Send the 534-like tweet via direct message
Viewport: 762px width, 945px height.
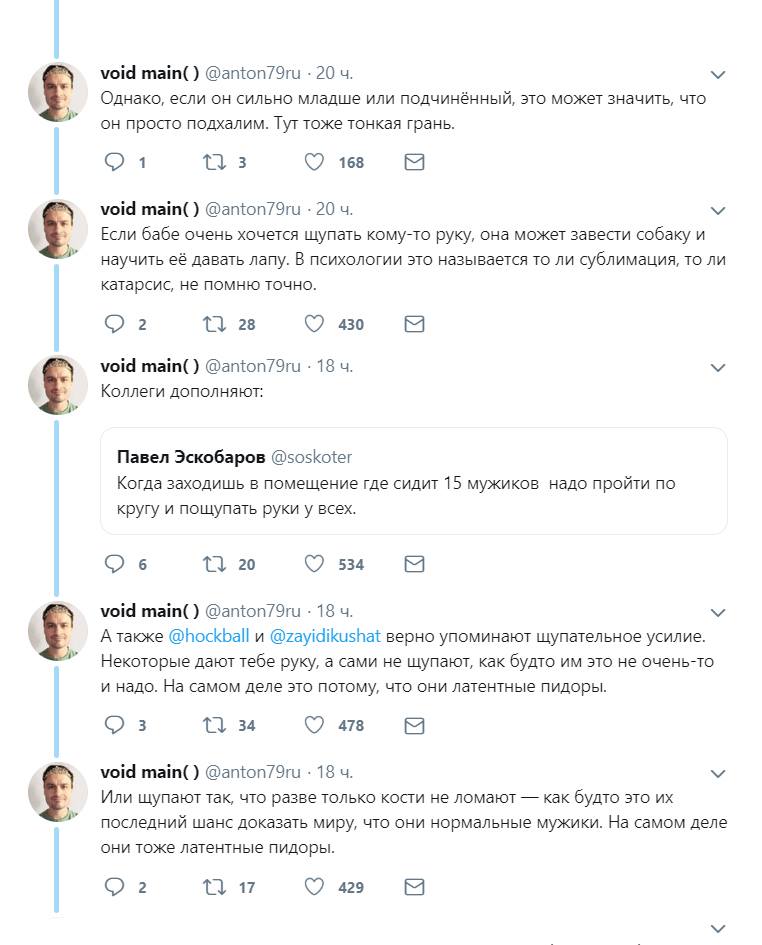[414, 564]
